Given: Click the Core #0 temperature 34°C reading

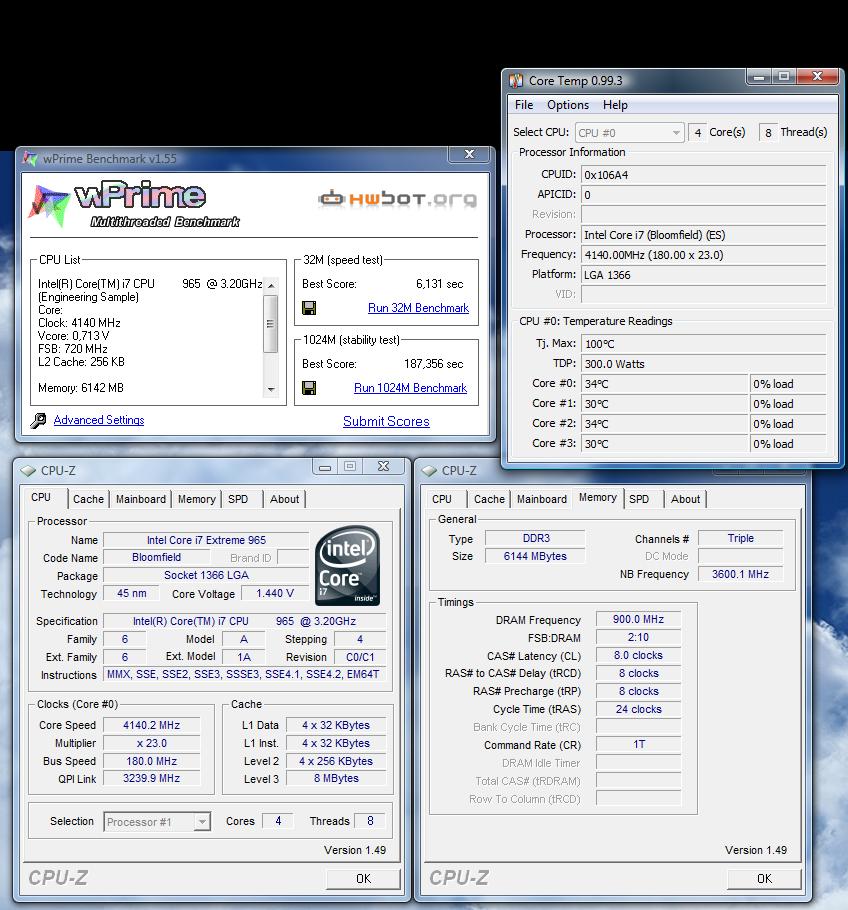Looking at the screenshot, I should click(x=664, y=384).
